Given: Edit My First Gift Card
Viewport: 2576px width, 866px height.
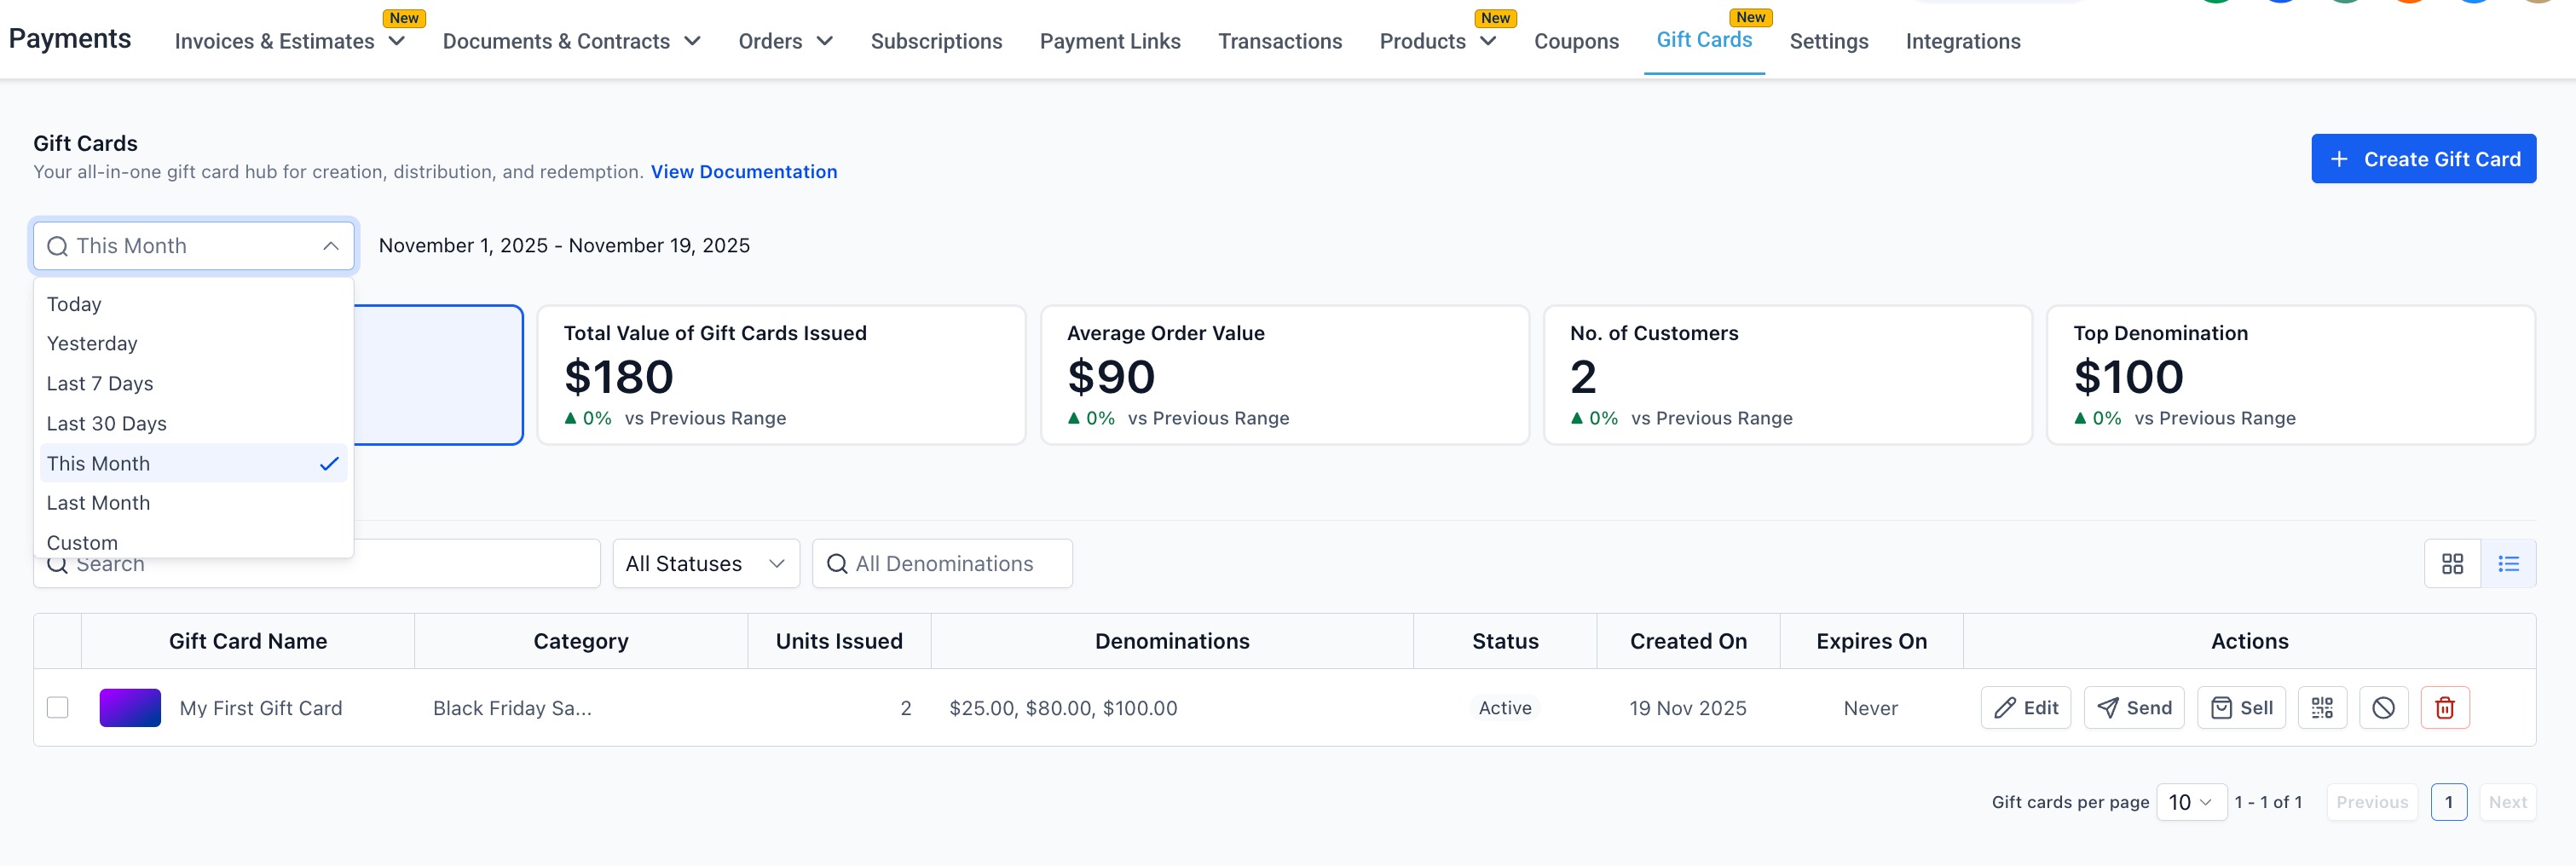Looking at the screenshot, I should (2025, 708).
